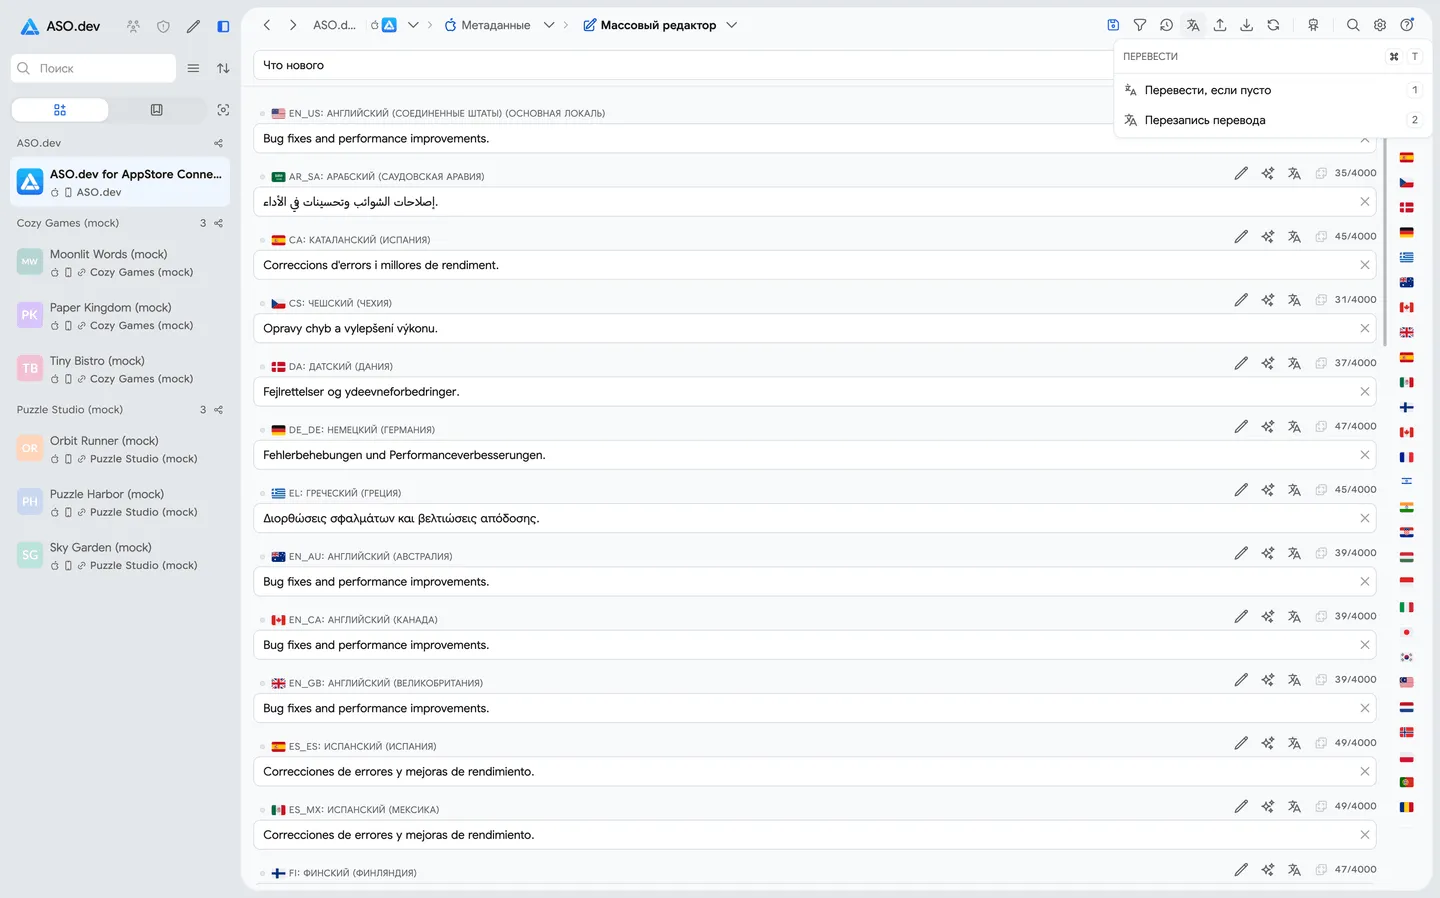Viewport: 1440px width, 898px height.
Task: Collapse the Puzzle Studio (mock) group
Action: click(x=70, y=410)
